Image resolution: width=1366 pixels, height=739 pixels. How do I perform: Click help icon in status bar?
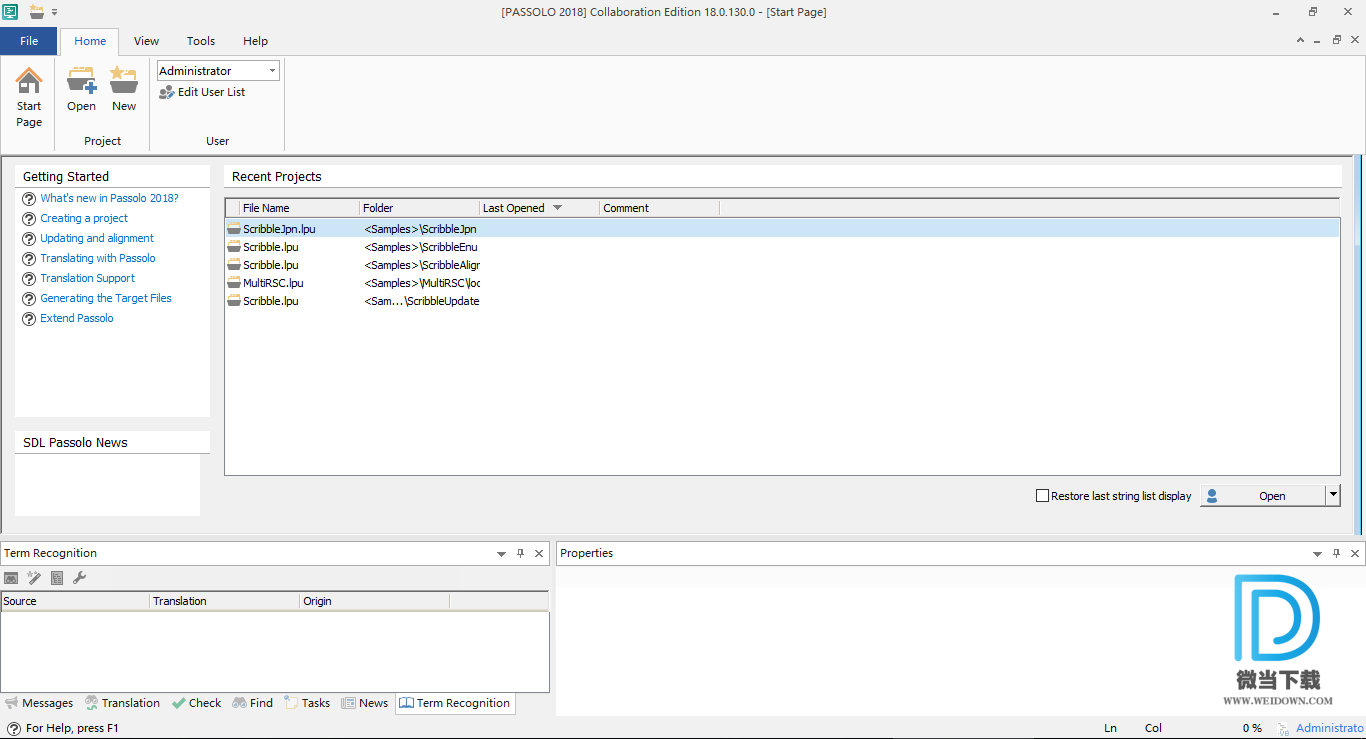point(13,728)
